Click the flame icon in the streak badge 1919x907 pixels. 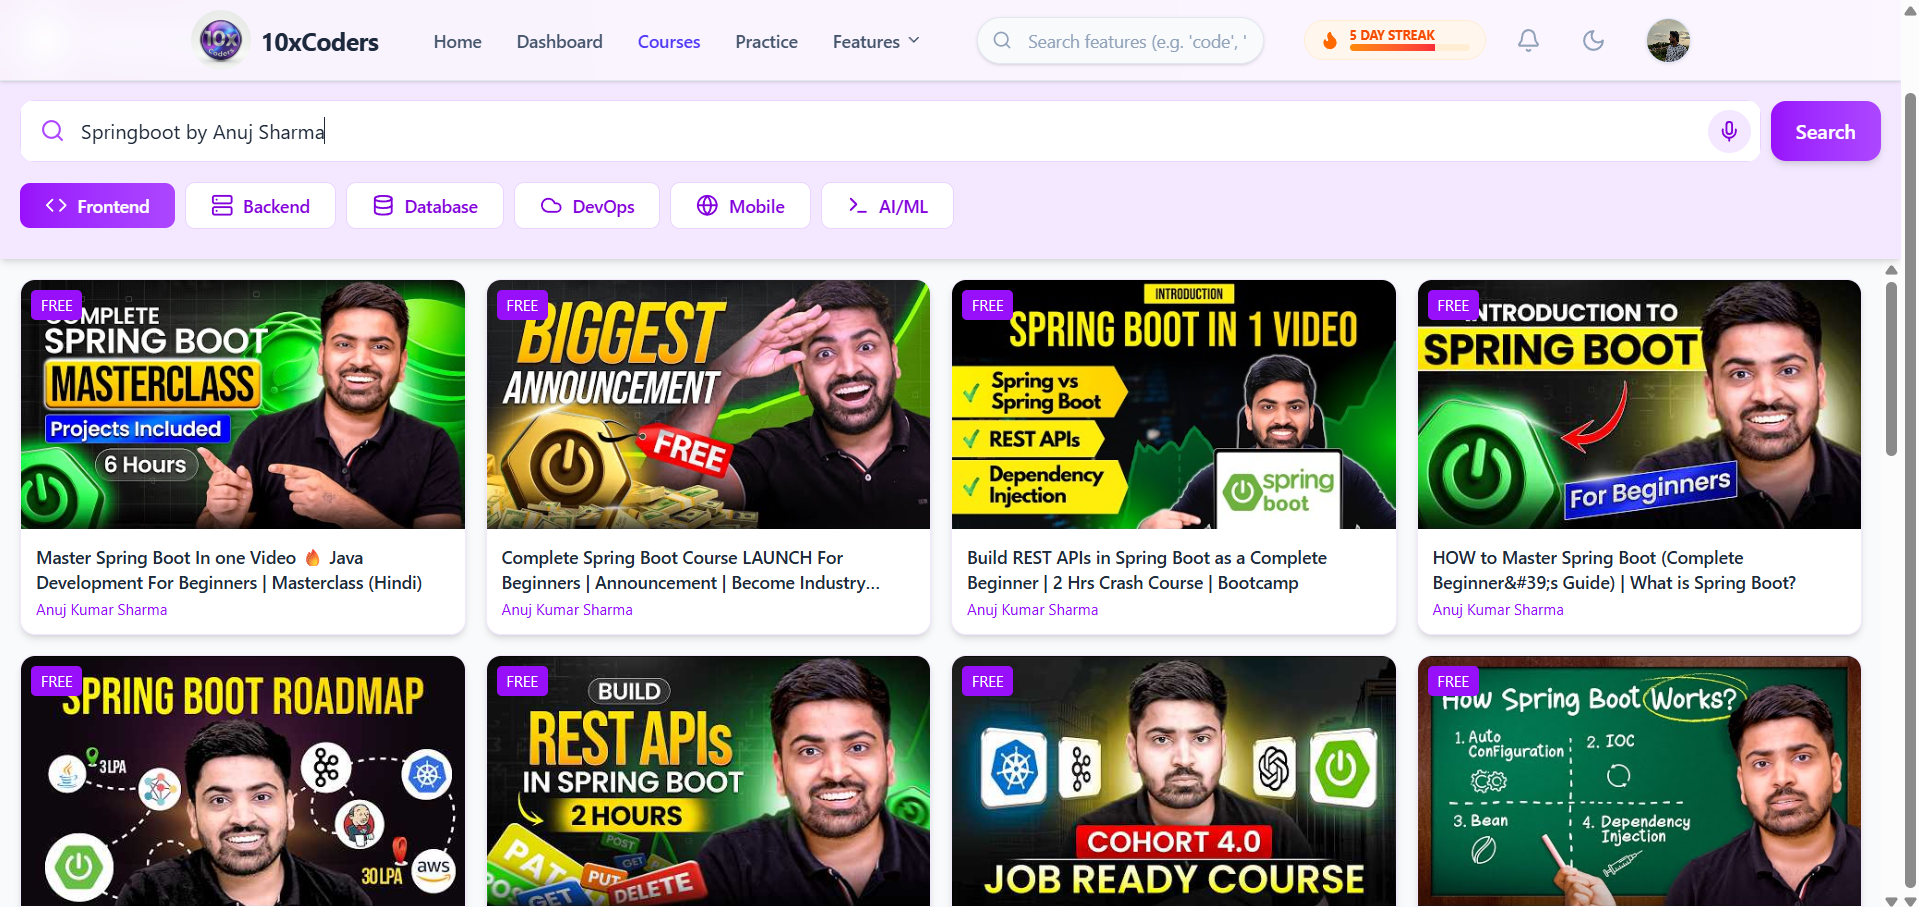tap(1330, 41)
